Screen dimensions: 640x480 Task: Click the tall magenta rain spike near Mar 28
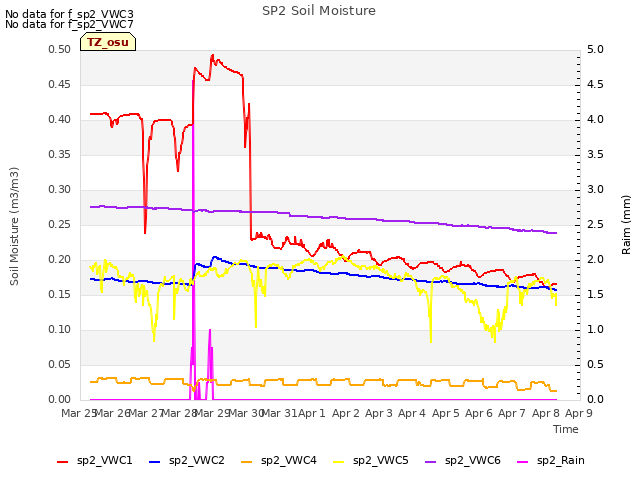tap(193, 241)
